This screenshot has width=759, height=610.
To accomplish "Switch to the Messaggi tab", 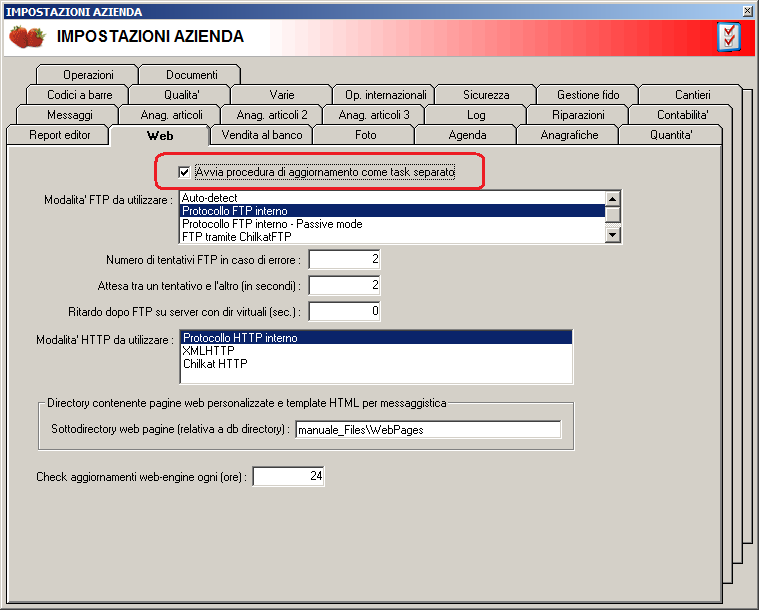I will click(x=69, y=115).
